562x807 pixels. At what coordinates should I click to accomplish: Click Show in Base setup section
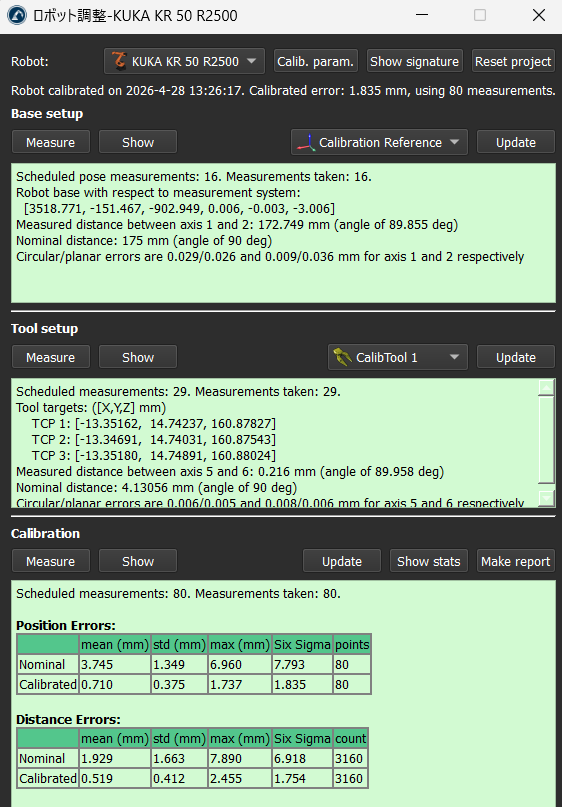(x=138, y=142)
